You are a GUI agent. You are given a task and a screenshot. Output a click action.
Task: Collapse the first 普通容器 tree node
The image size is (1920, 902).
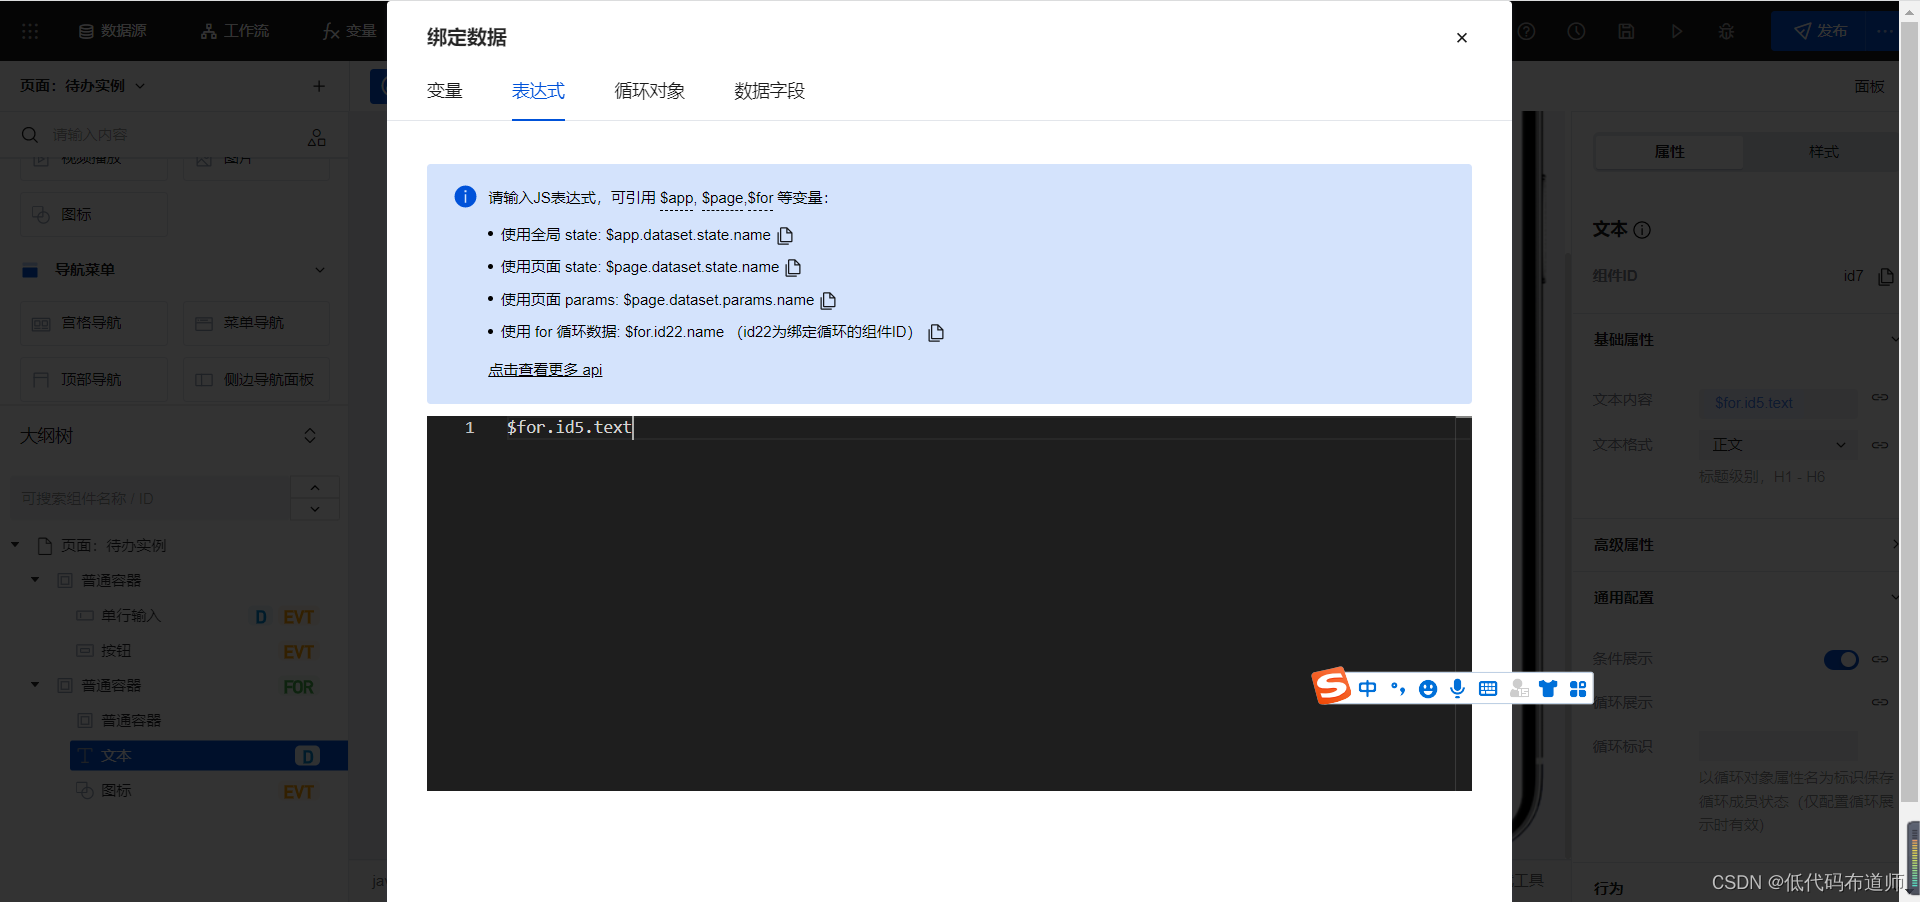pyautogui.click(x=35, y=580)
